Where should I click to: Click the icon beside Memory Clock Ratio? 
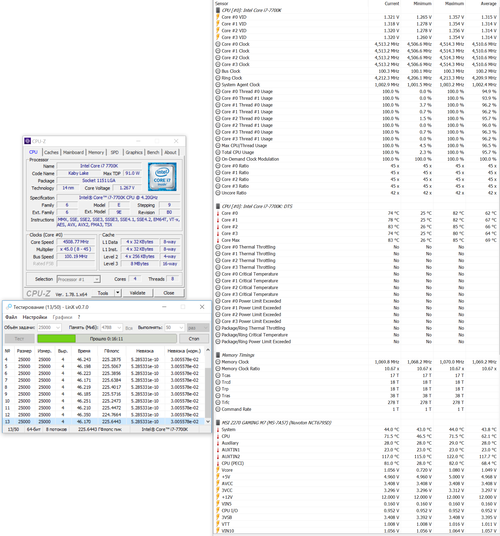coord(218,368)
